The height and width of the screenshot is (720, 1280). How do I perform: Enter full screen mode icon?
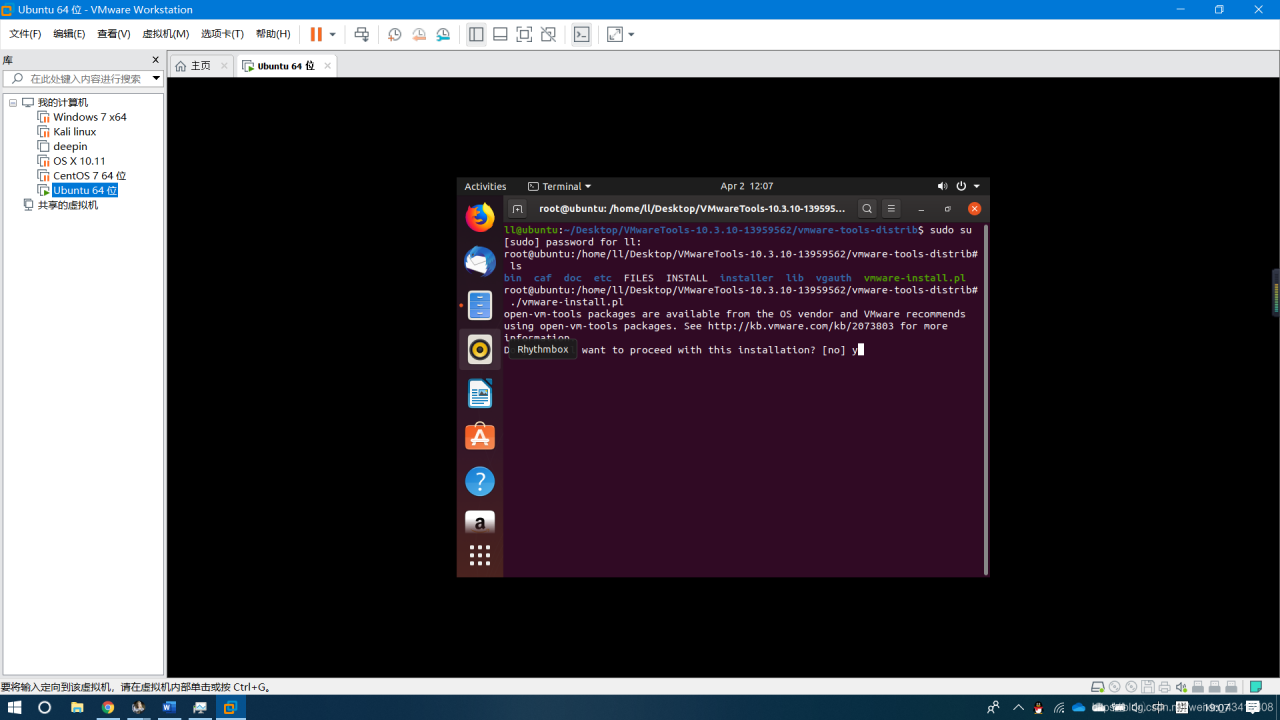coord(524,34)
